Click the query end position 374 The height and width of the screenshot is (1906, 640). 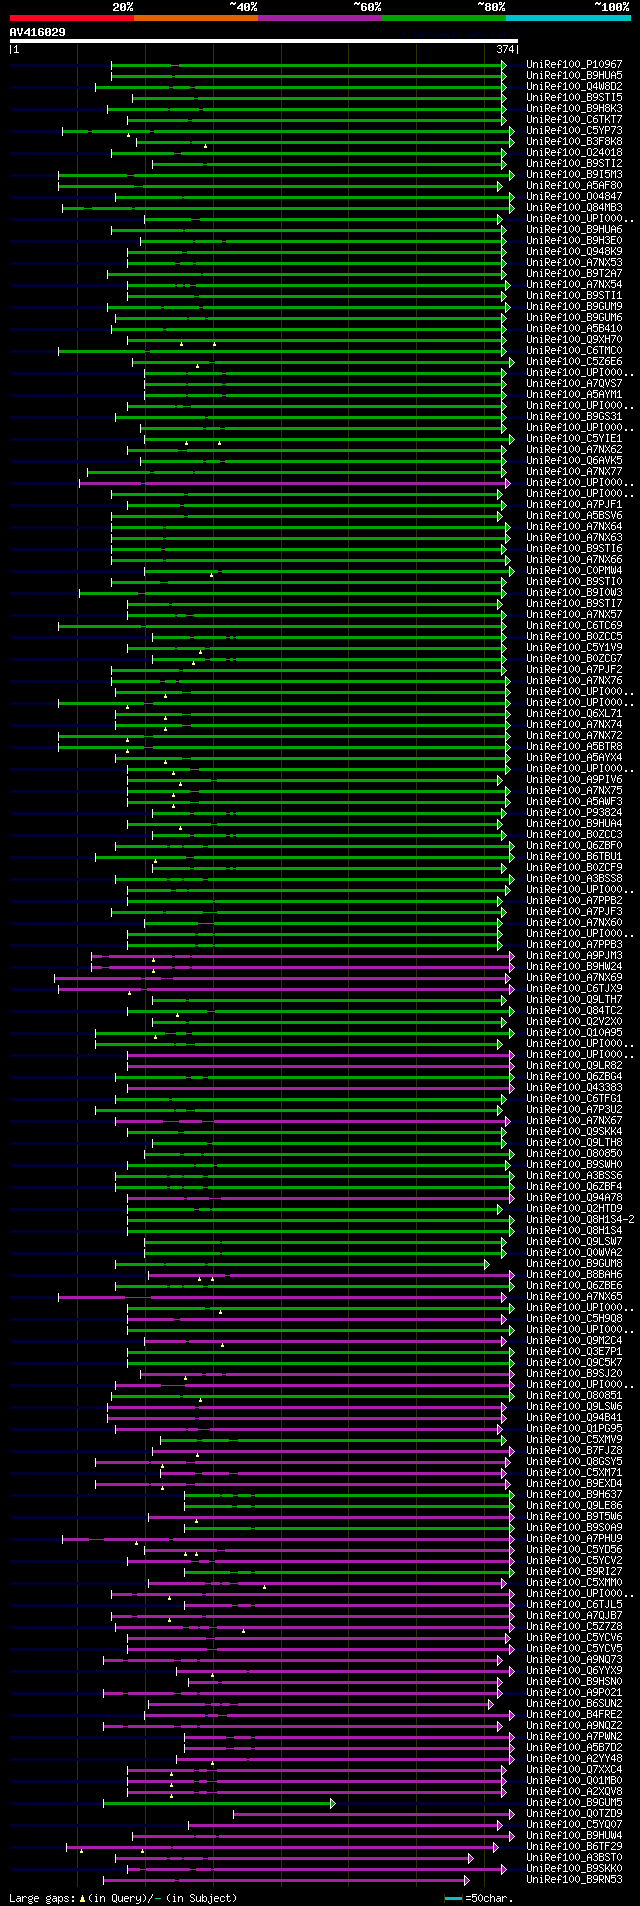pyautogui.click(x=505, y=49)
